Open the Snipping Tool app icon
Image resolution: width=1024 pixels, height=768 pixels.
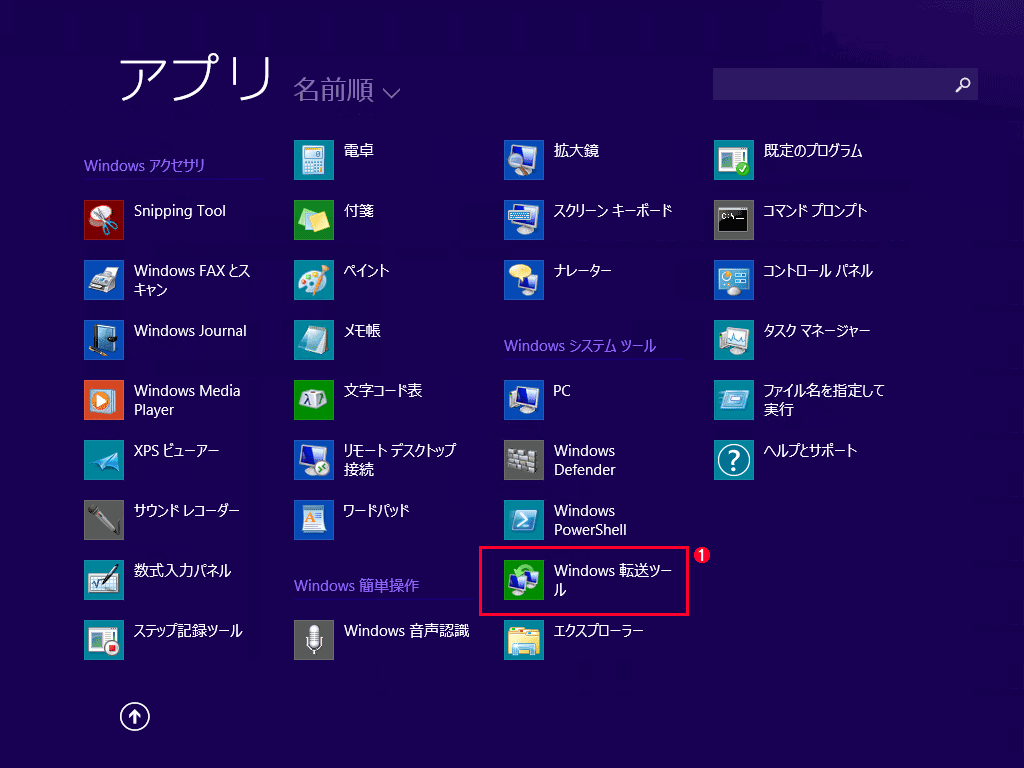(x=104, y=220)
